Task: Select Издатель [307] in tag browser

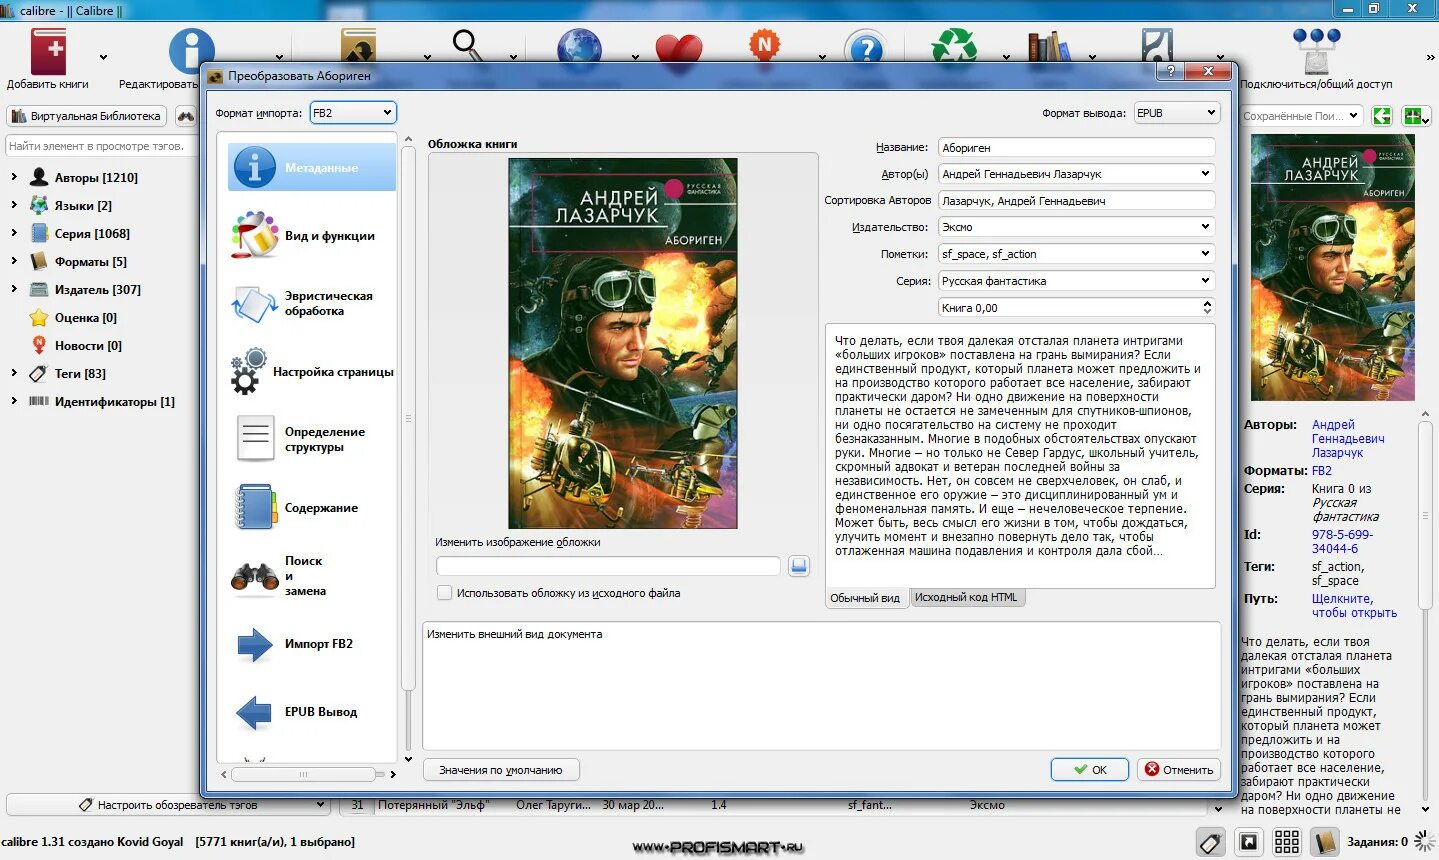Action: tap(97, 290)
